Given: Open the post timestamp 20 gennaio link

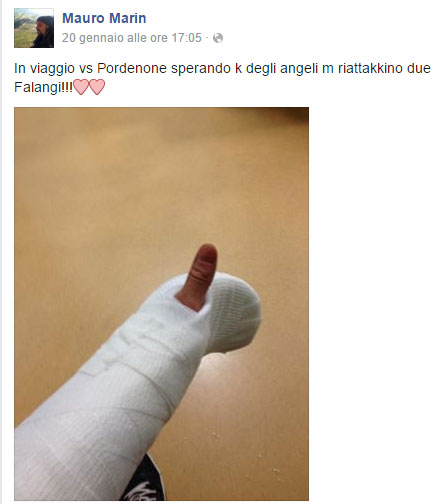Looking at the screenshot, I should [132, 38].
